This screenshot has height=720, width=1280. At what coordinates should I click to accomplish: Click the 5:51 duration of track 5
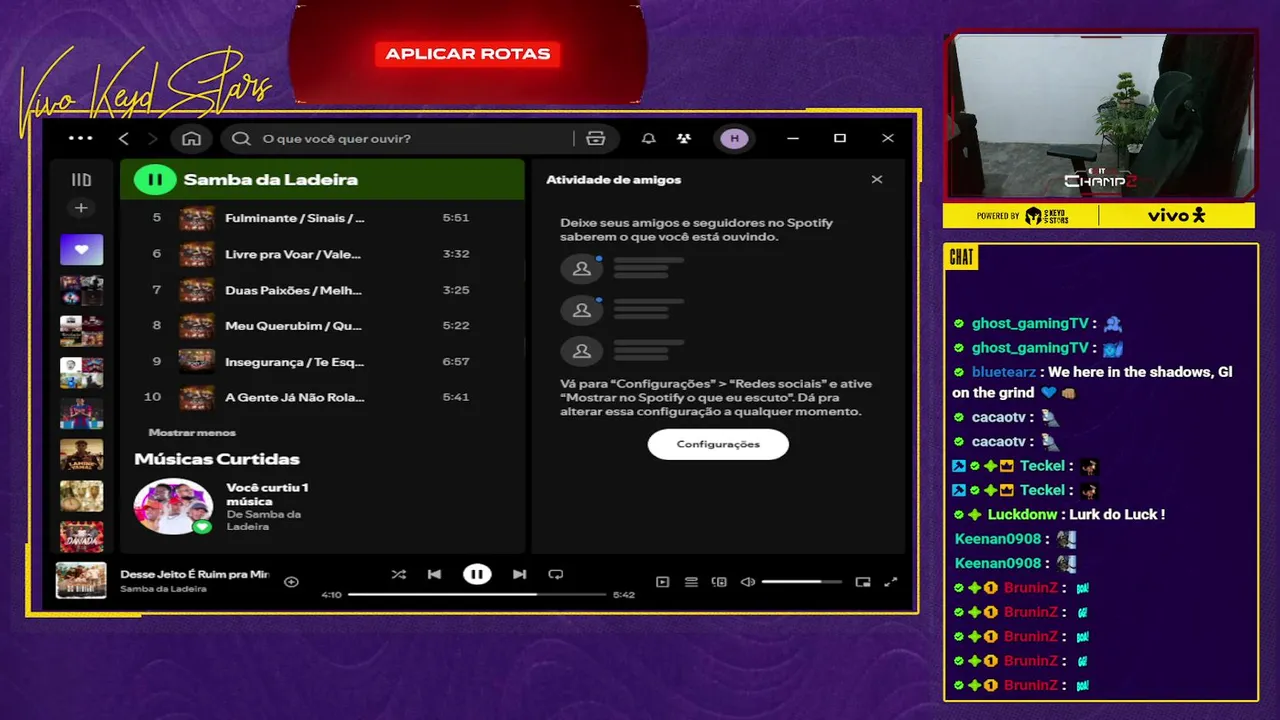[455, 218]
